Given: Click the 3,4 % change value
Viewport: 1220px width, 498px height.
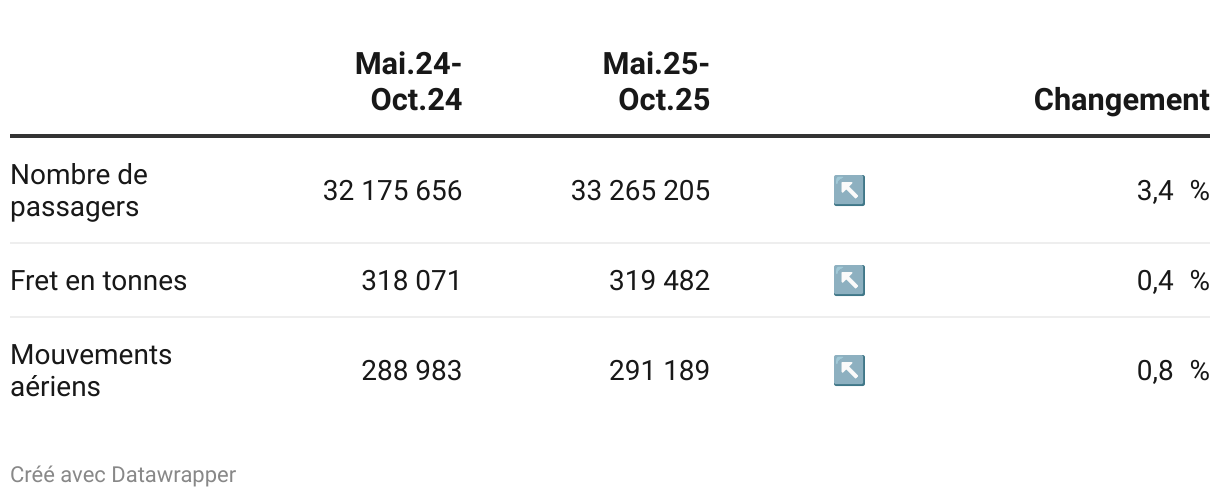Looking at the screenshot, I should tap(1173, 190).
